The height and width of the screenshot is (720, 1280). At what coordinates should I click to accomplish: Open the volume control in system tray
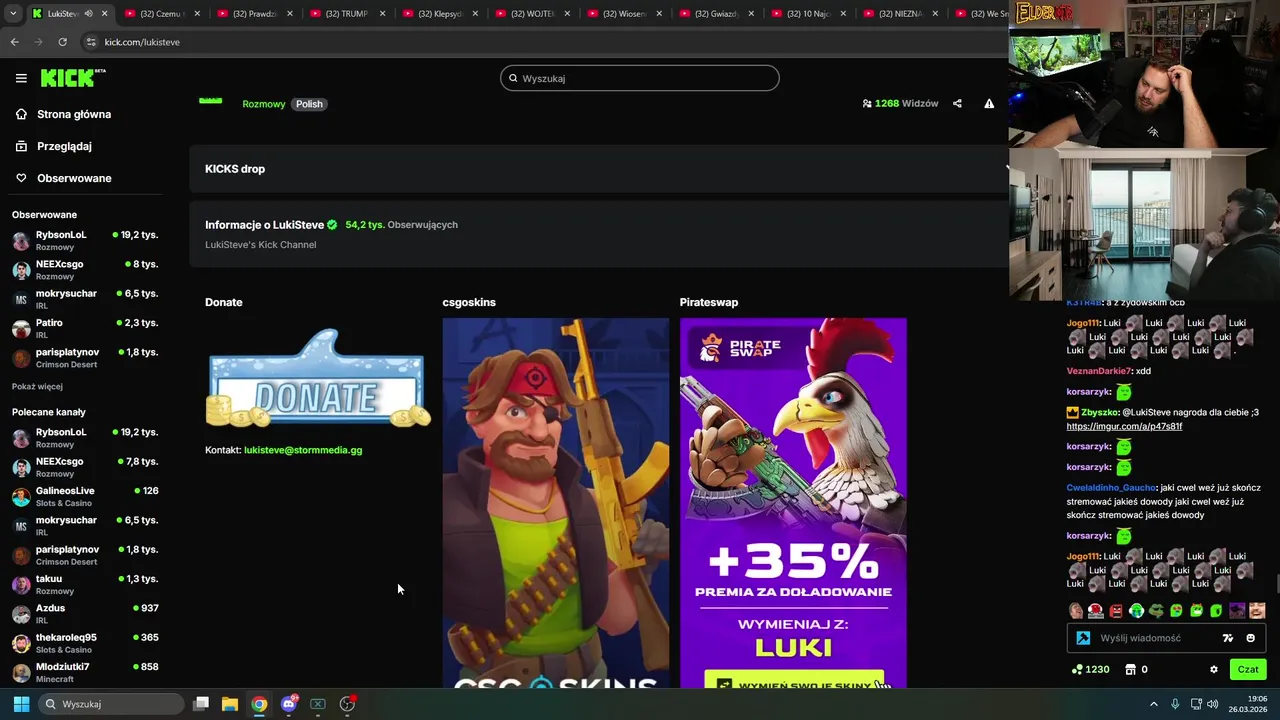(x=1213, y=704)
